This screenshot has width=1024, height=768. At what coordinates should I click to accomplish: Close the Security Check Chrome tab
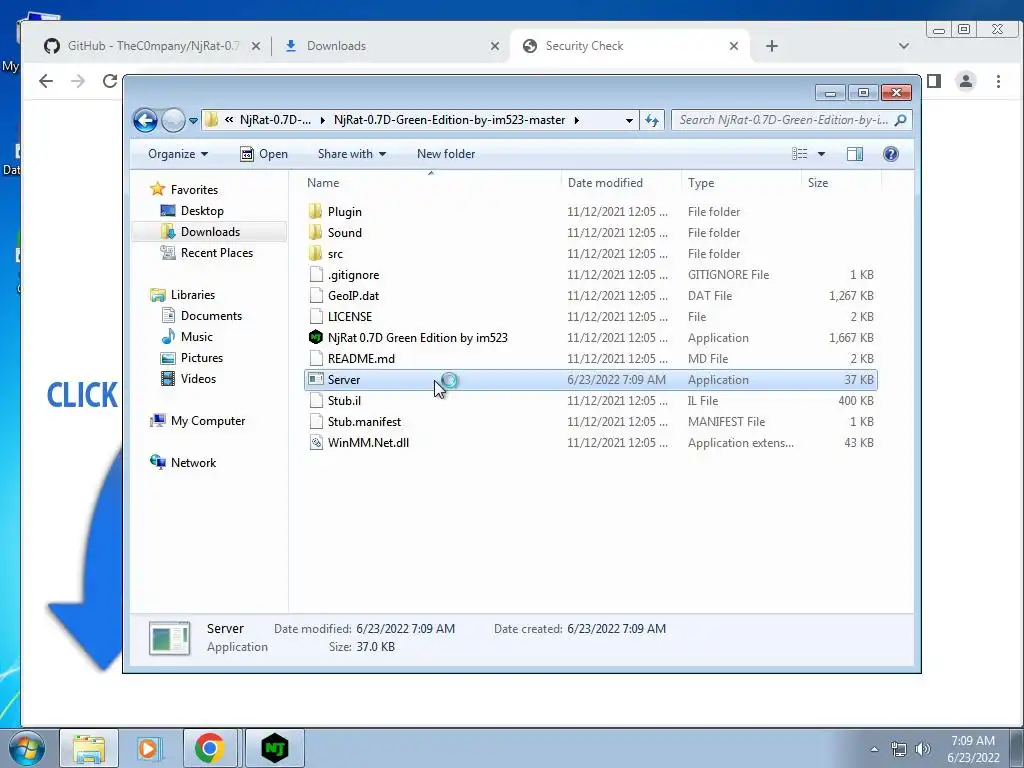pyautogui.click(x=733, y=46)
